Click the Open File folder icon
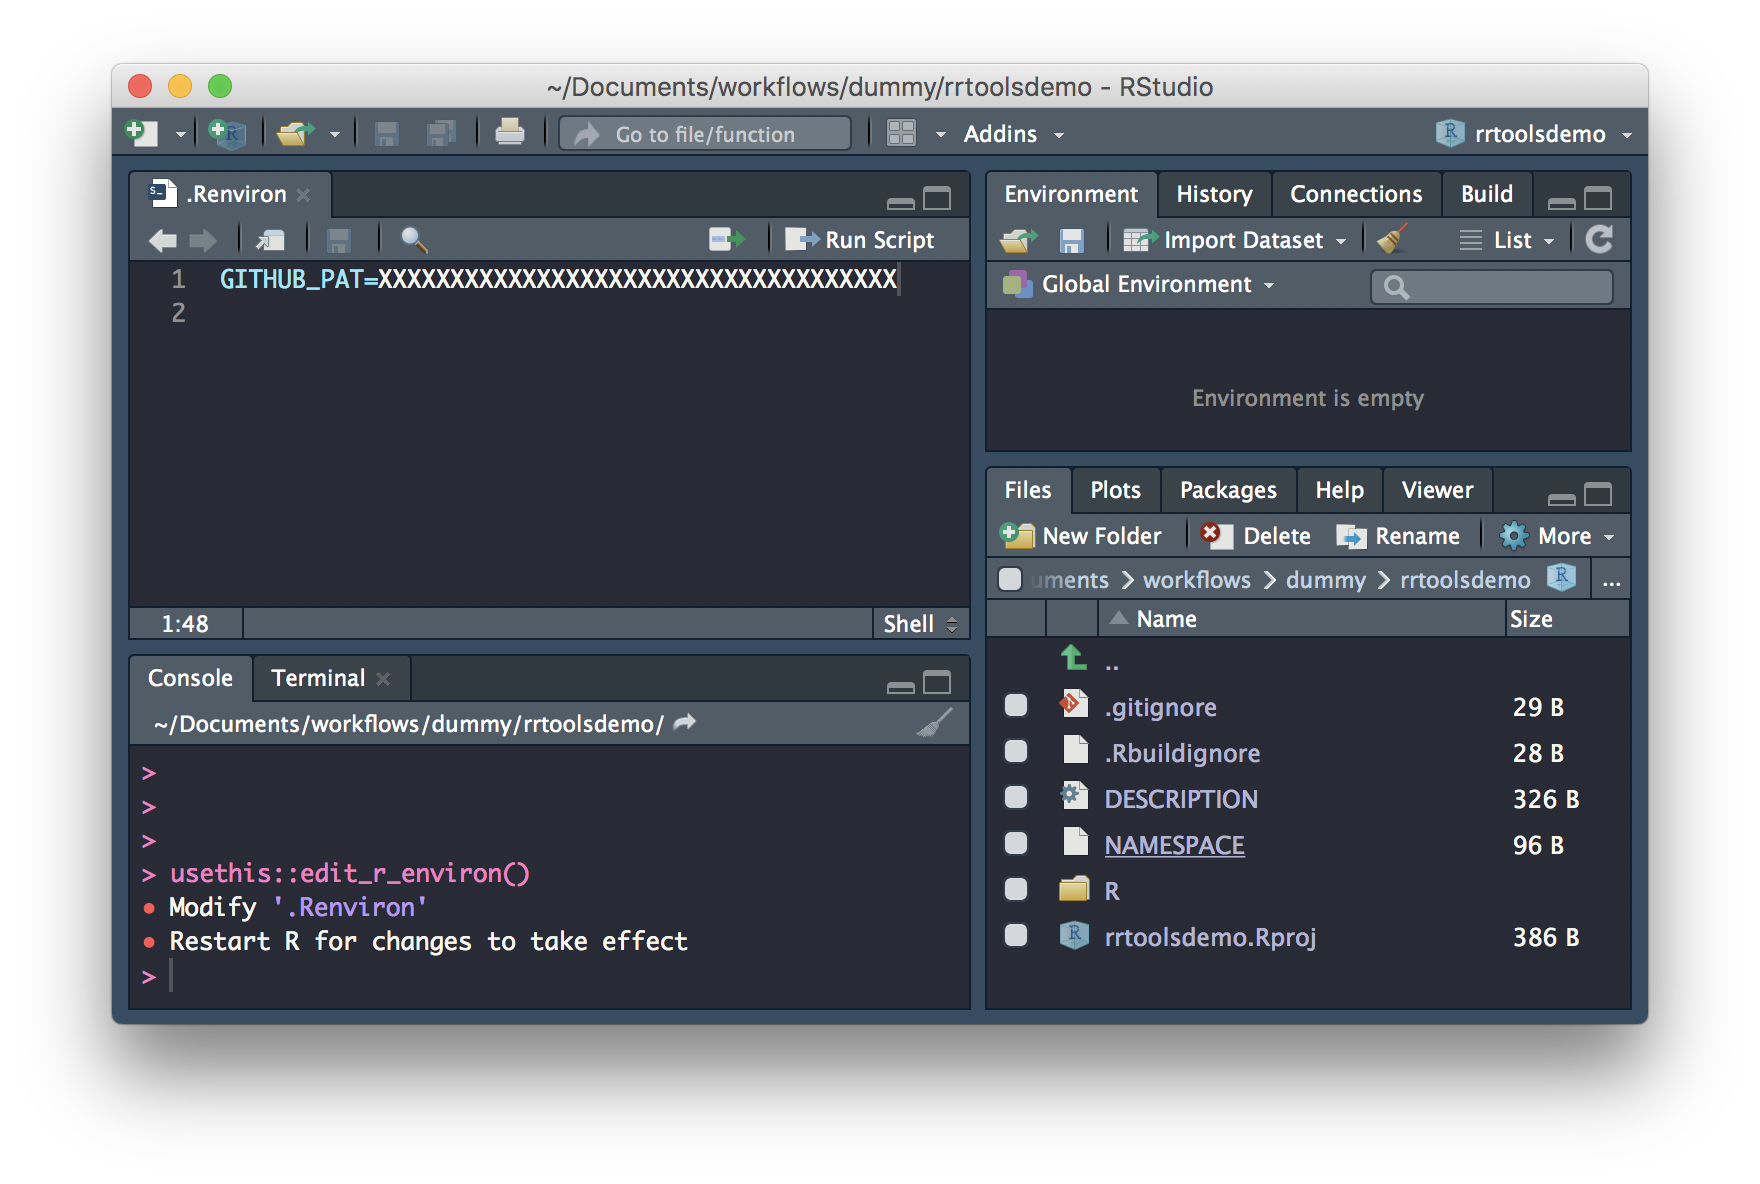The image size is (1760, 1184). pyautogui.click(x=296, y=133)
